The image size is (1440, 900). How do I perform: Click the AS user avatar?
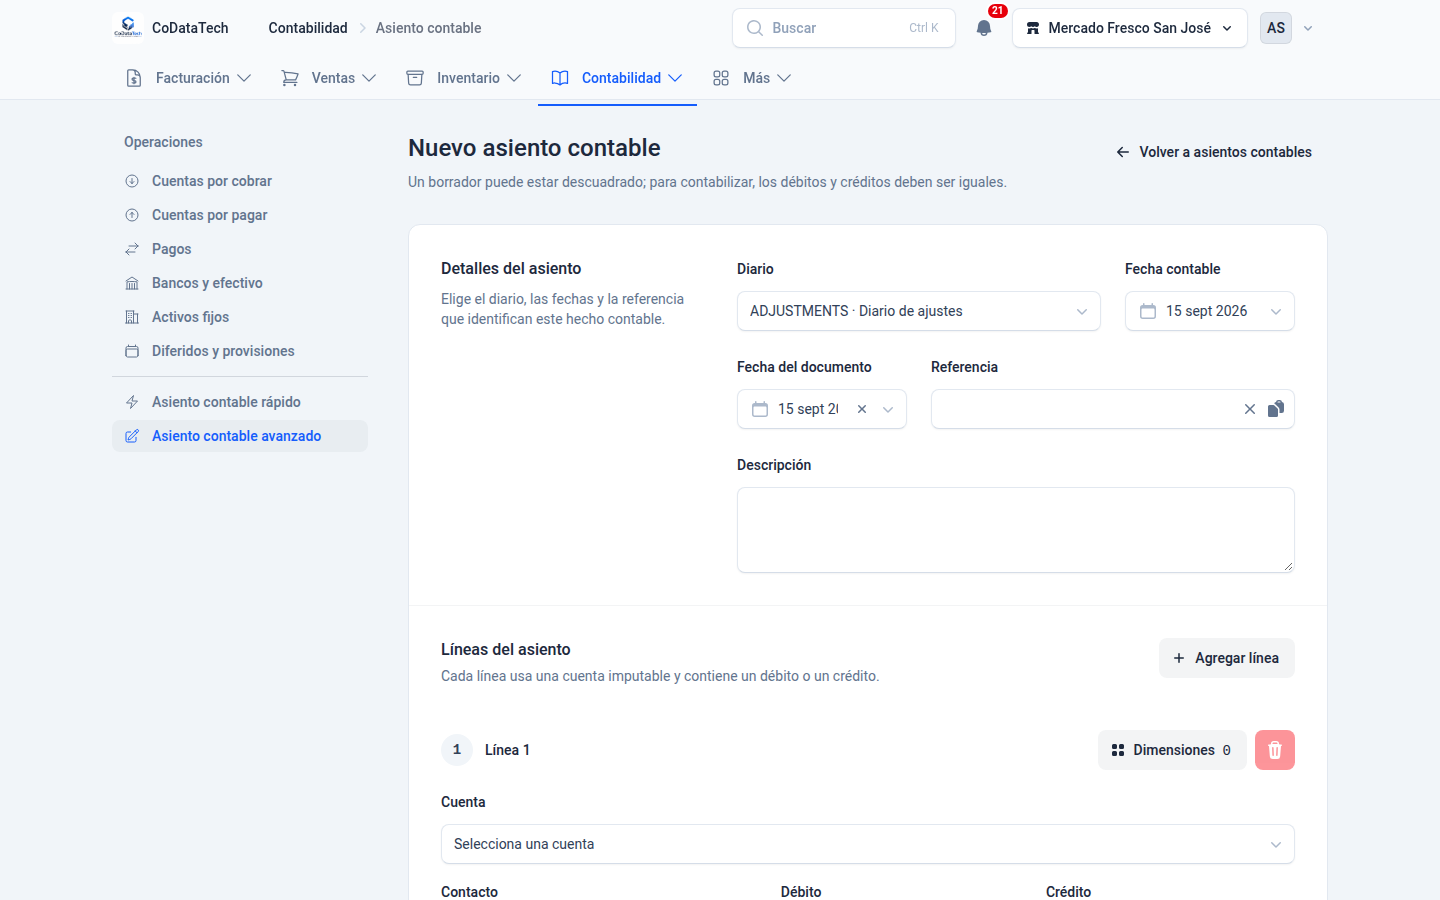[1276, 28]
